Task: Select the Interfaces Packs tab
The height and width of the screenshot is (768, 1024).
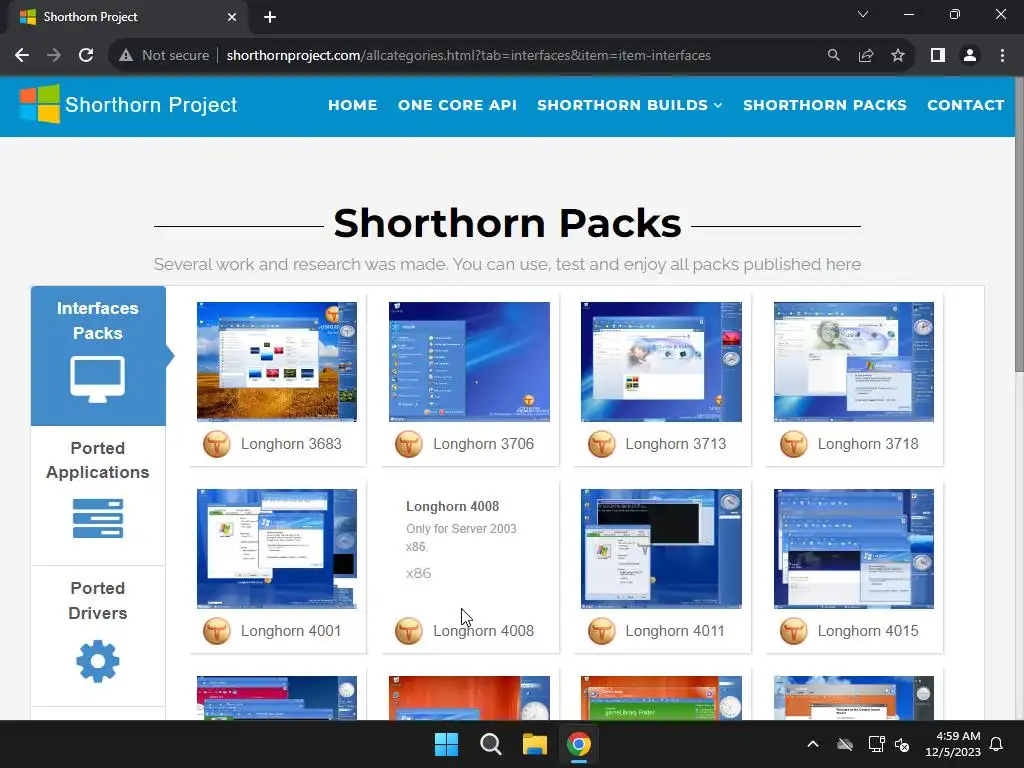Action: 98,356
